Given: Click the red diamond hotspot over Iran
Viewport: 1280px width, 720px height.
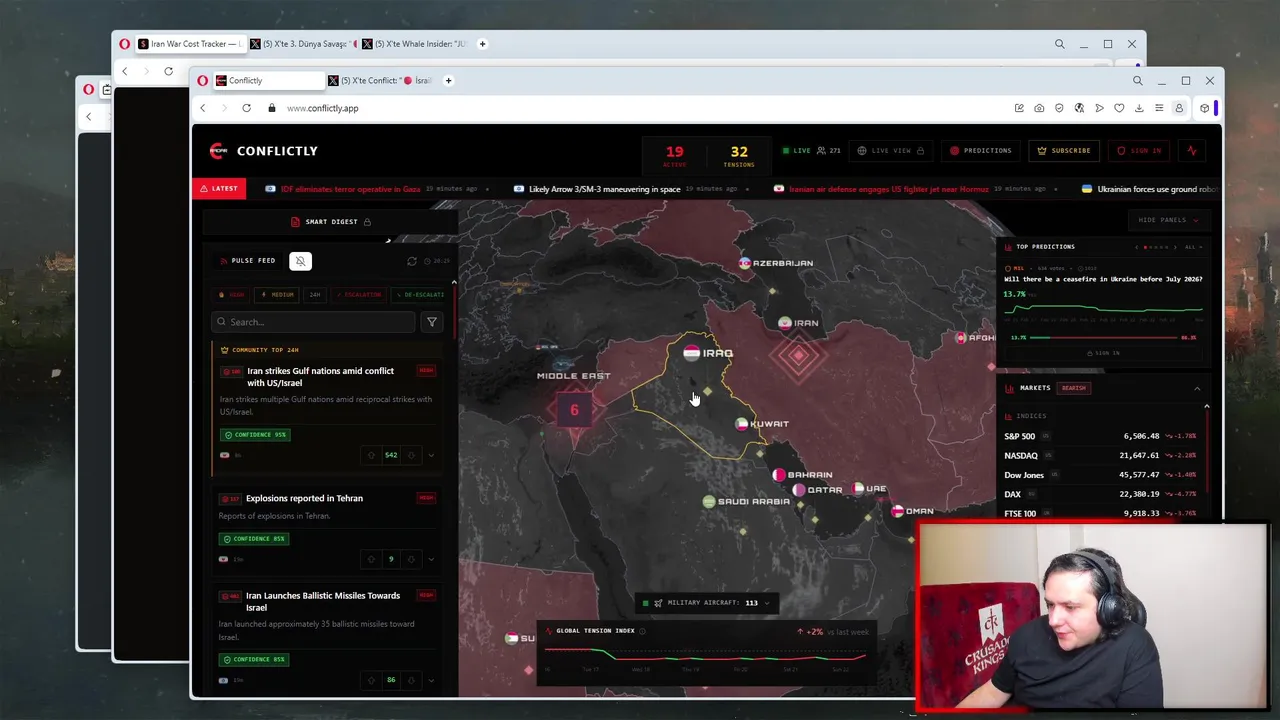Looking at the screenshot, I should (799, 355).
